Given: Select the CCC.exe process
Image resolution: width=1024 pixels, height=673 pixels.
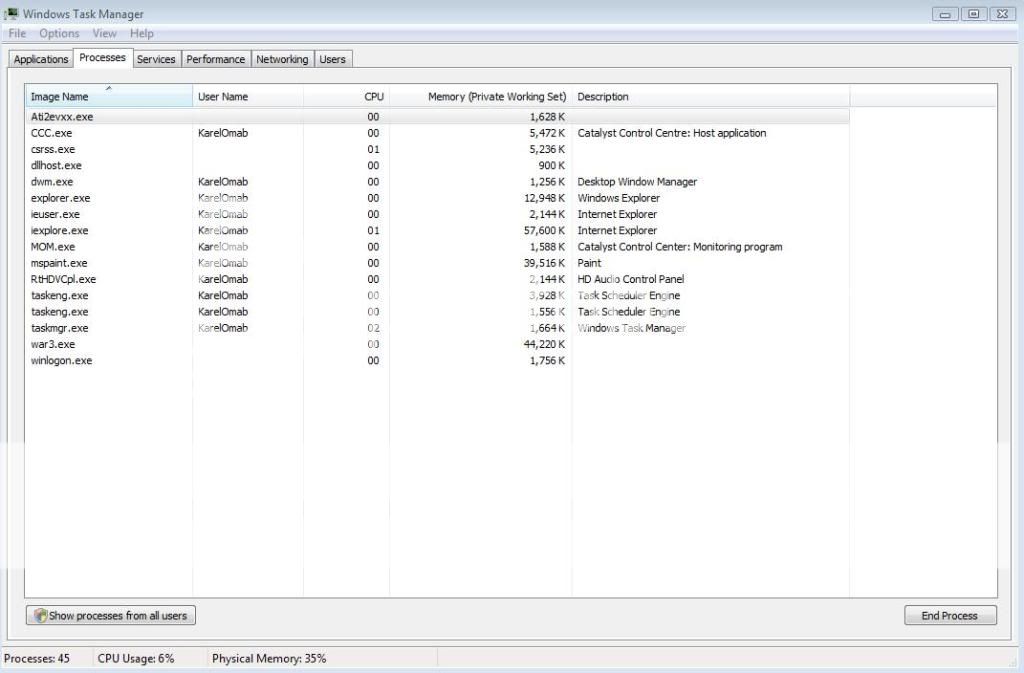Looking at the screenshot, I should point(438,133).
